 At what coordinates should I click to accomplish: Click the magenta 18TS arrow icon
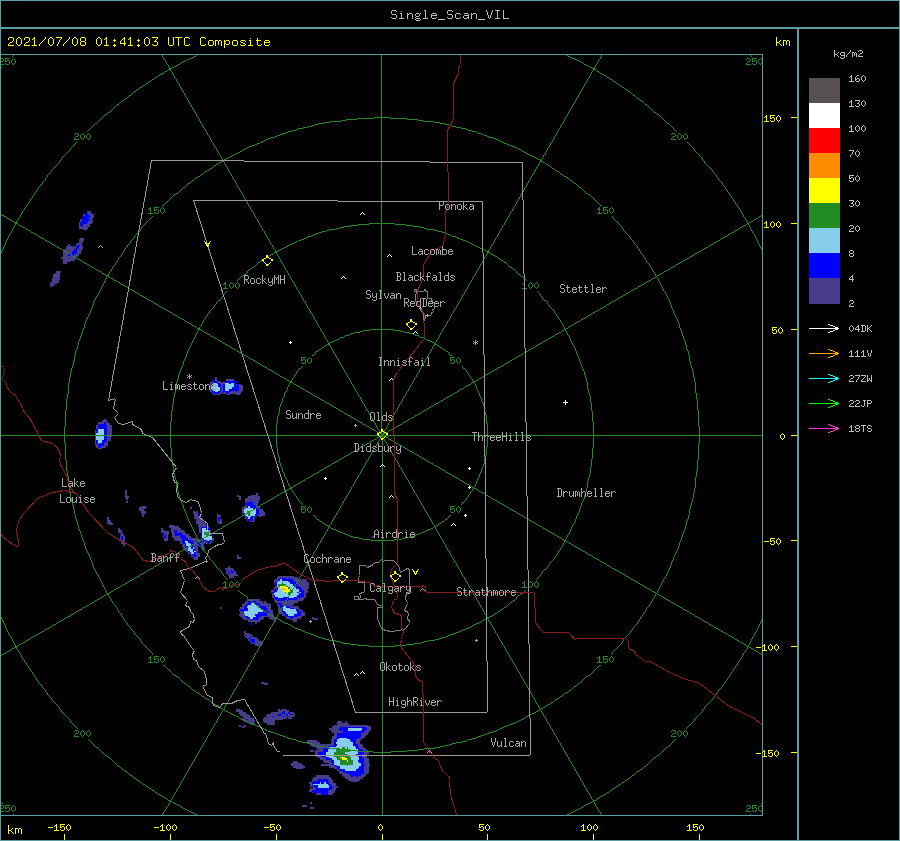point(824,428)
